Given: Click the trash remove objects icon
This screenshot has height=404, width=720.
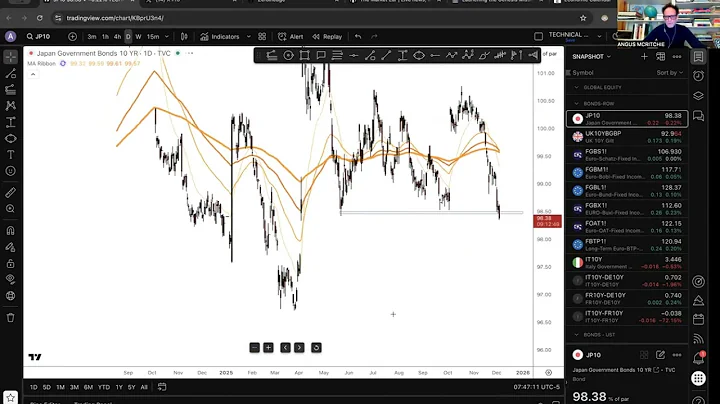Looking at the screenshot, I should pyautogui.click(x=11, y=318).
